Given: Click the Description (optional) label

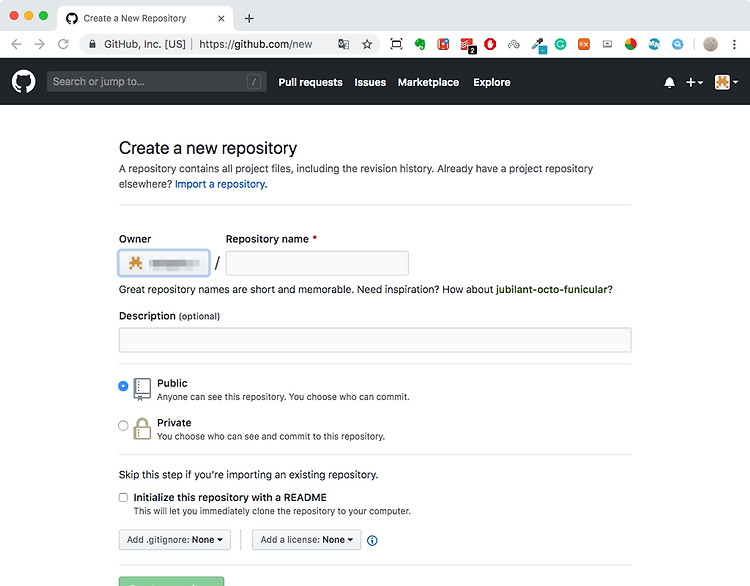Looking at the screenshot, I should 169,316.
